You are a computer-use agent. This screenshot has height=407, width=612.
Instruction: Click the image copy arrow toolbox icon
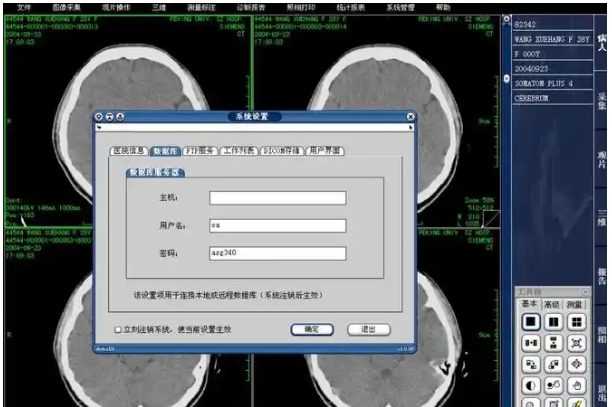(x=553, y=364)
